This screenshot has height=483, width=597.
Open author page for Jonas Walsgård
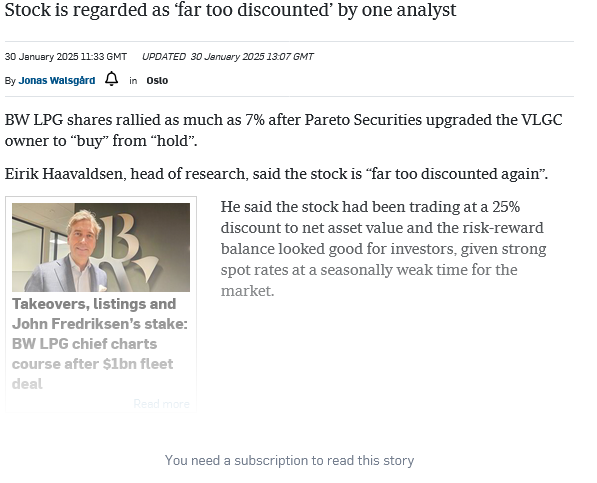pos(57,81)
